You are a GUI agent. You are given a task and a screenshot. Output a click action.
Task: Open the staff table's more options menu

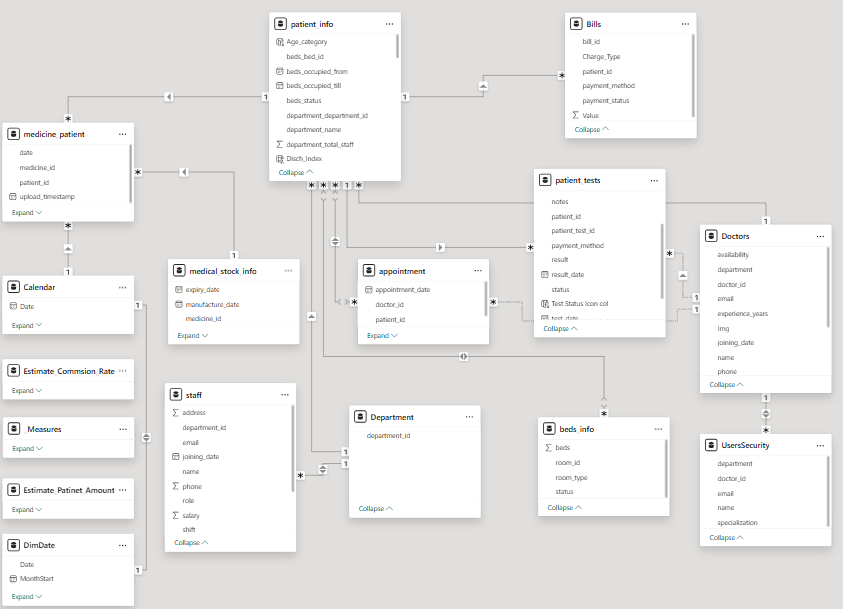coord(285,395)
